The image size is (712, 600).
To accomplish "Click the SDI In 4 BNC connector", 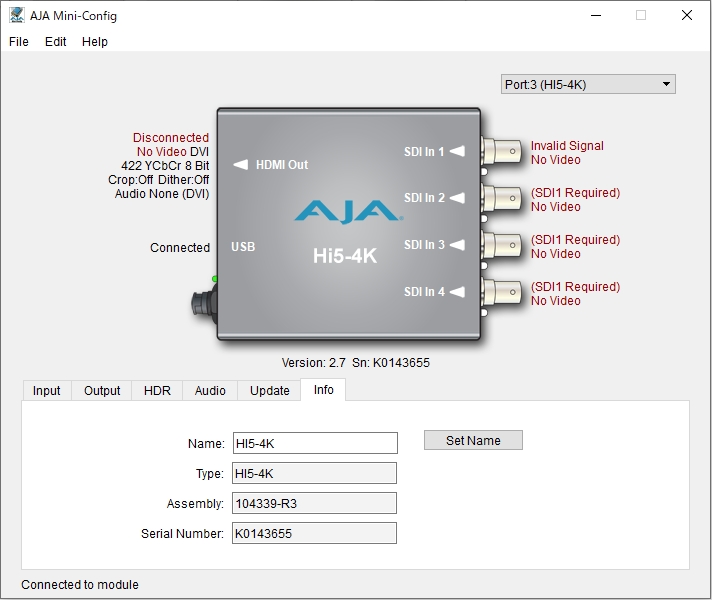I will [x=502, y=293].
